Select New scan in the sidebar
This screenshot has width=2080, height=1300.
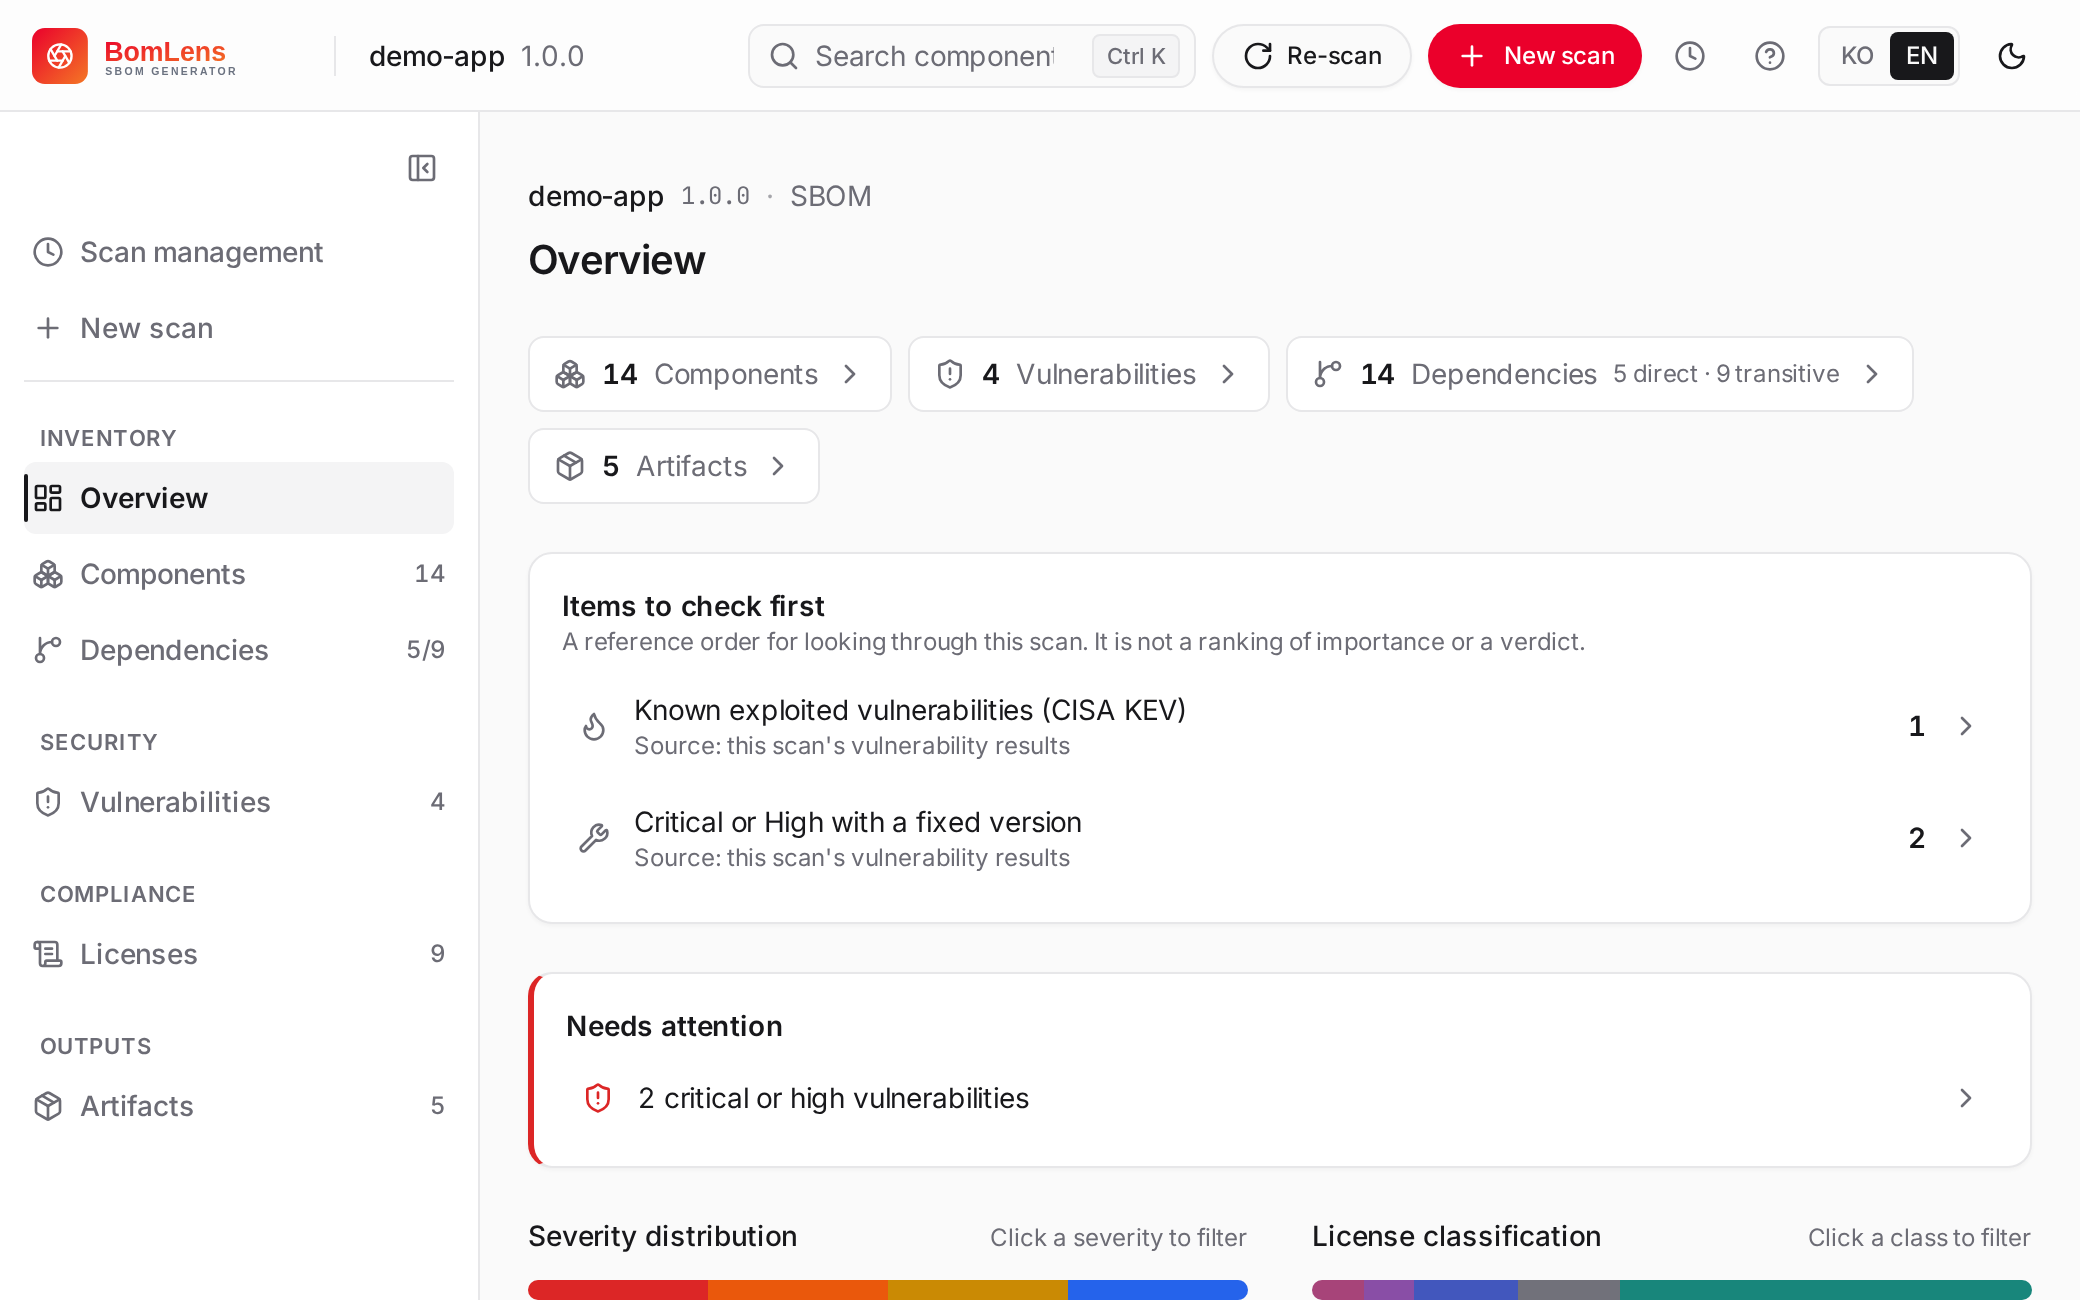tap(239, 328)
